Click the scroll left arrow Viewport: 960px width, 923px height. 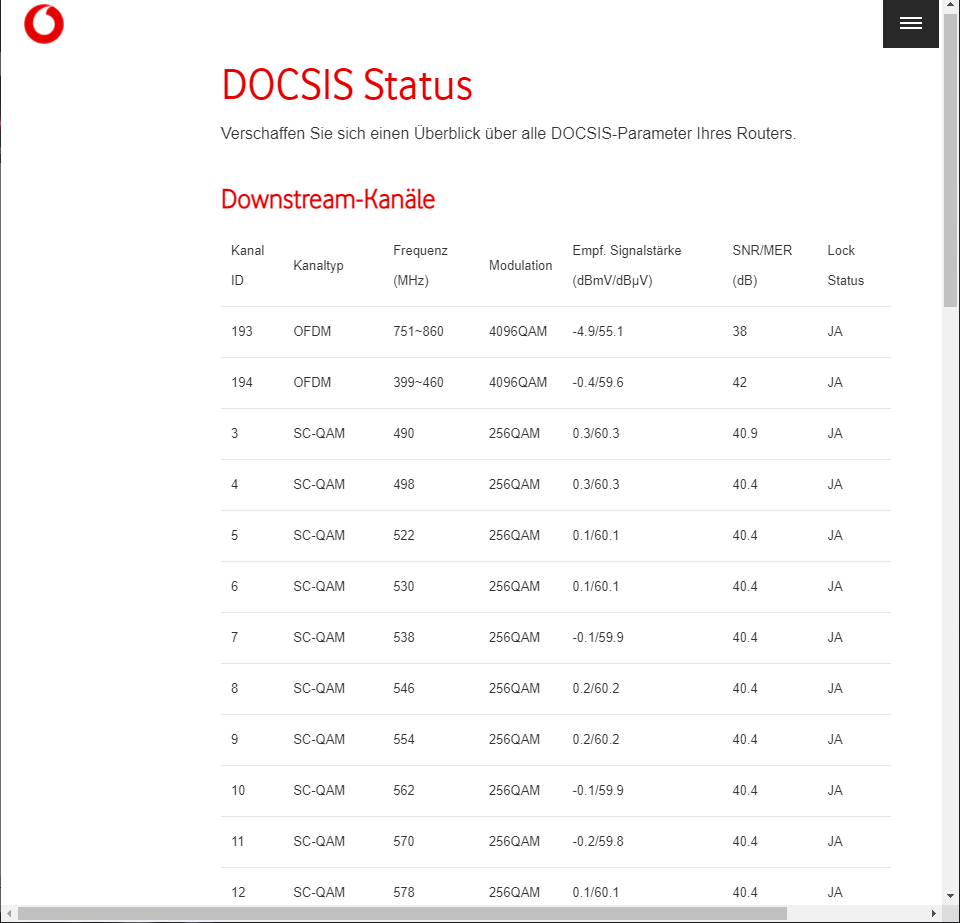click(9, 913)
